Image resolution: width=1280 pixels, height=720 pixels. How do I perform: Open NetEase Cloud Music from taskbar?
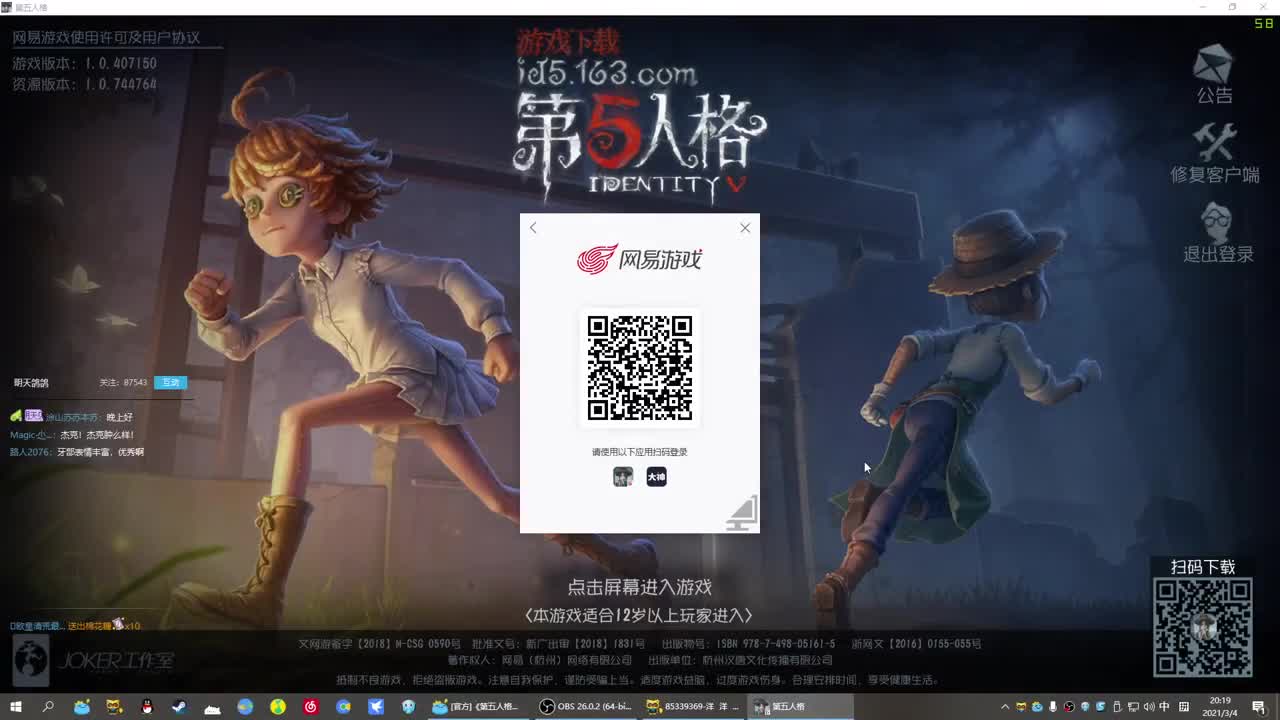click(x=310, y=706)
